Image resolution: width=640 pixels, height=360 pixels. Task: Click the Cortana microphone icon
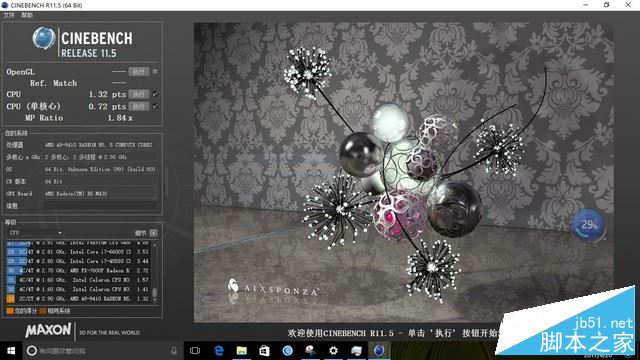[174, 351]
